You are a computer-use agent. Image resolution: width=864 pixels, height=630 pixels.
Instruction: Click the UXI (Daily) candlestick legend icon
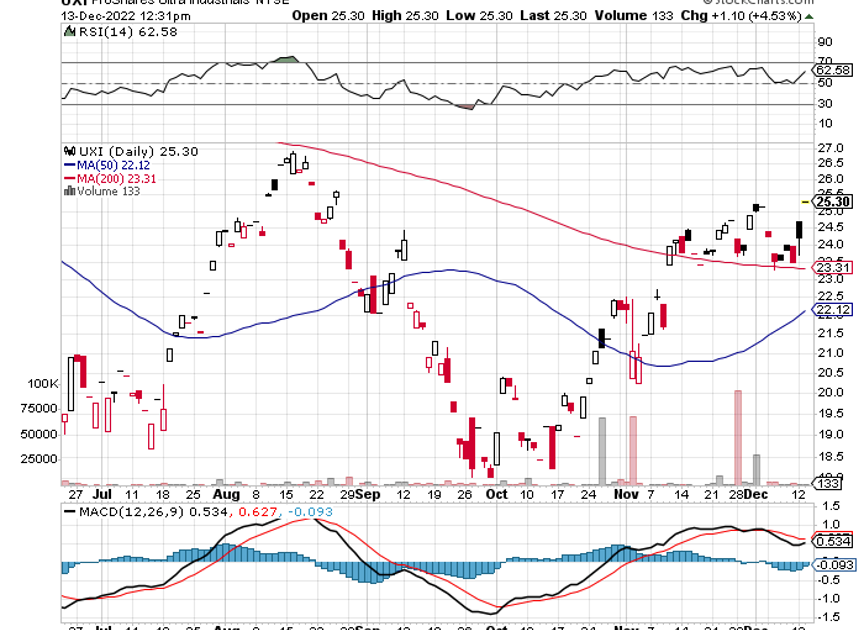pos(69,151)
